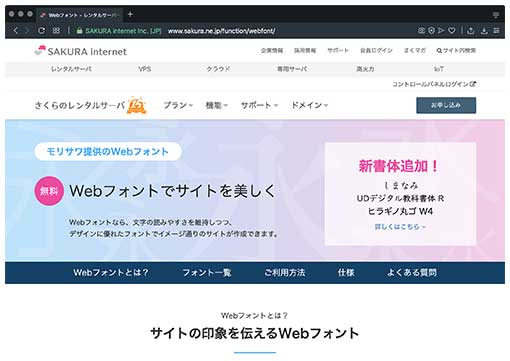Click the Webフォントでサイトを美しく headline
The height and width of the screenshot is (361, 510).
coord(172,191)
